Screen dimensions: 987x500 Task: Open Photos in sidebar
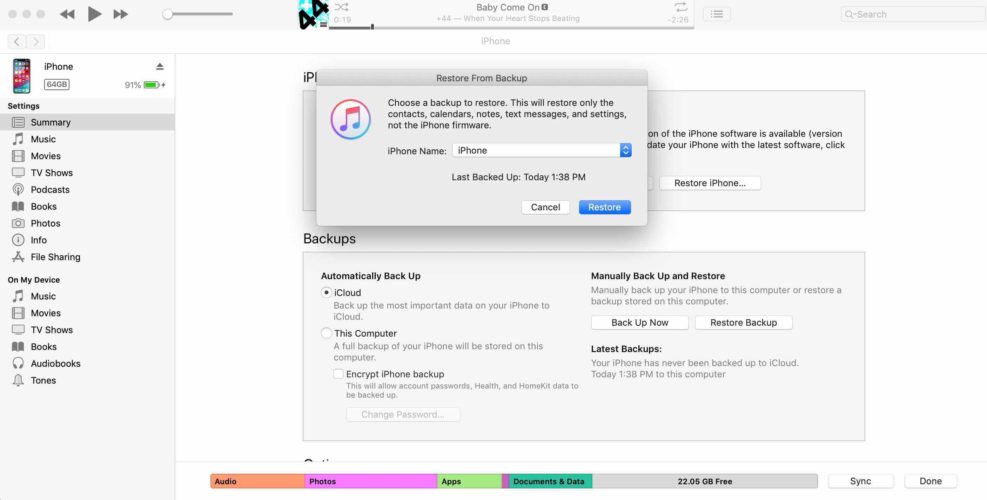(87, 223)
